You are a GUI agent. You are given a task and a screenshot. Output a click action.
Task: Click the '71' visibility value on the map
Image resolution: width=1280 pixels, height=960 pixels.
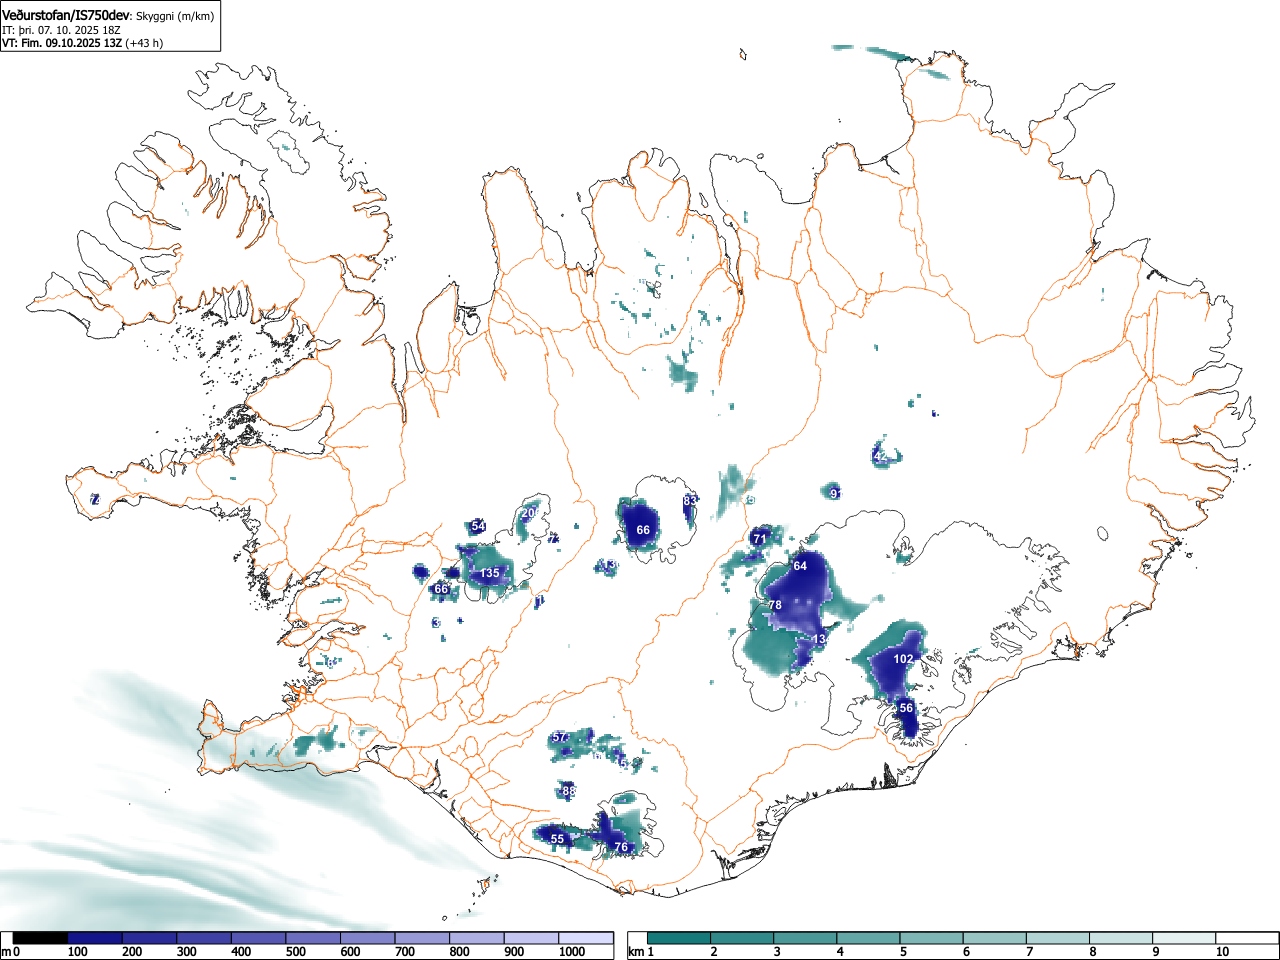pos(760,539)
